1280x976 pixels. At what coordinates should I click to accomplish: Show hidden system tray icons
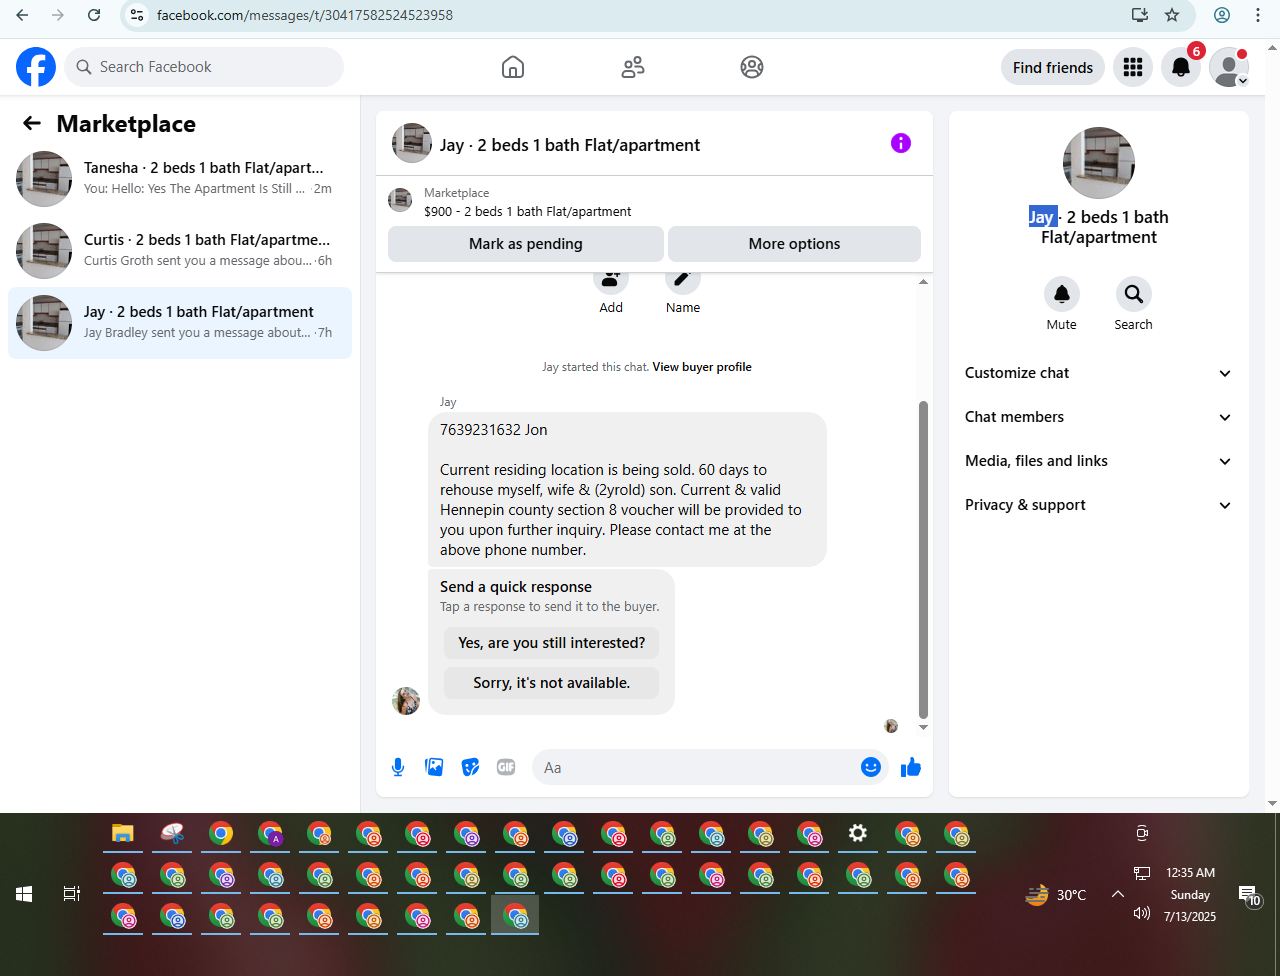1118,894
